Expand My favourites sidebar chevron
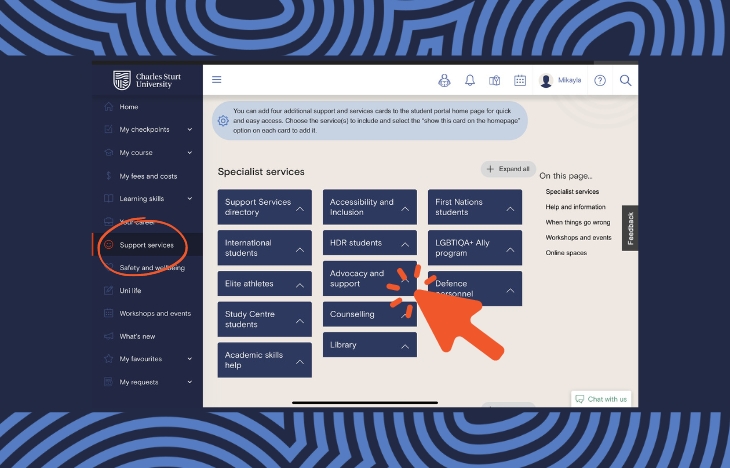The height and width of the screenshot is (468, 730). click(190, 359)
